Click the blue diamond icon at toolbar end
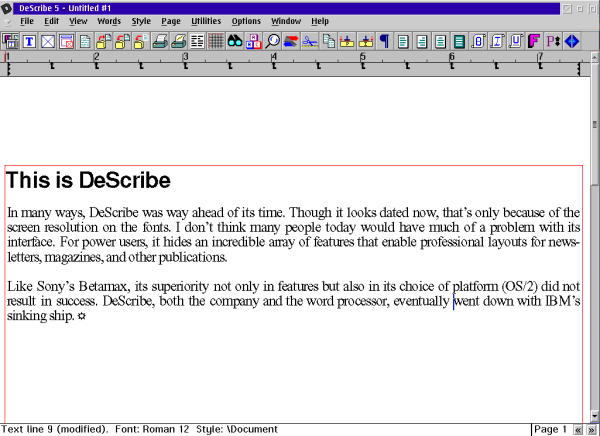The width and height of the screenshot is (600, 436). click(x=572, y=41)
